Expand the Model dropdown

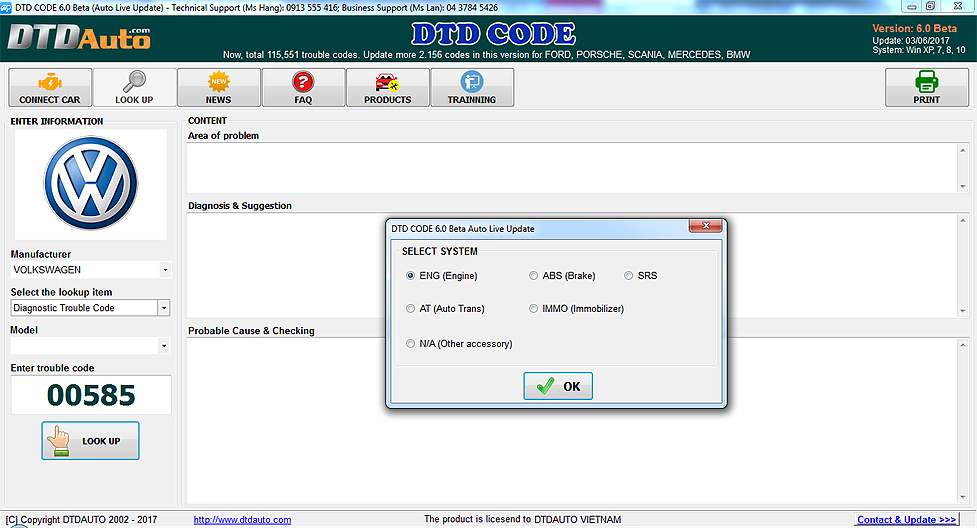click(x=164, y=345)
